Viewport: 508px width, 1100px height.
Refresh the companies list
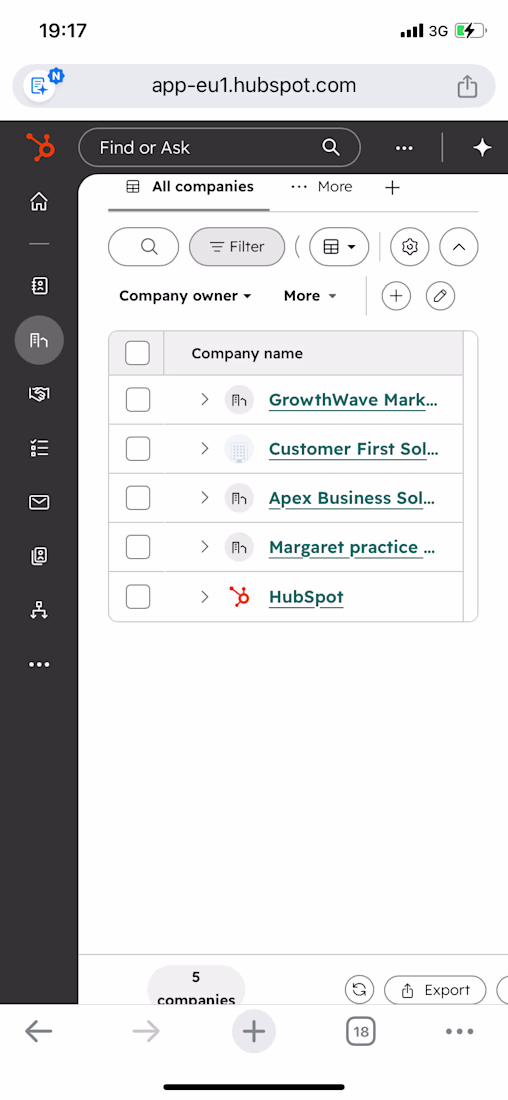click(x=359, y=990)
